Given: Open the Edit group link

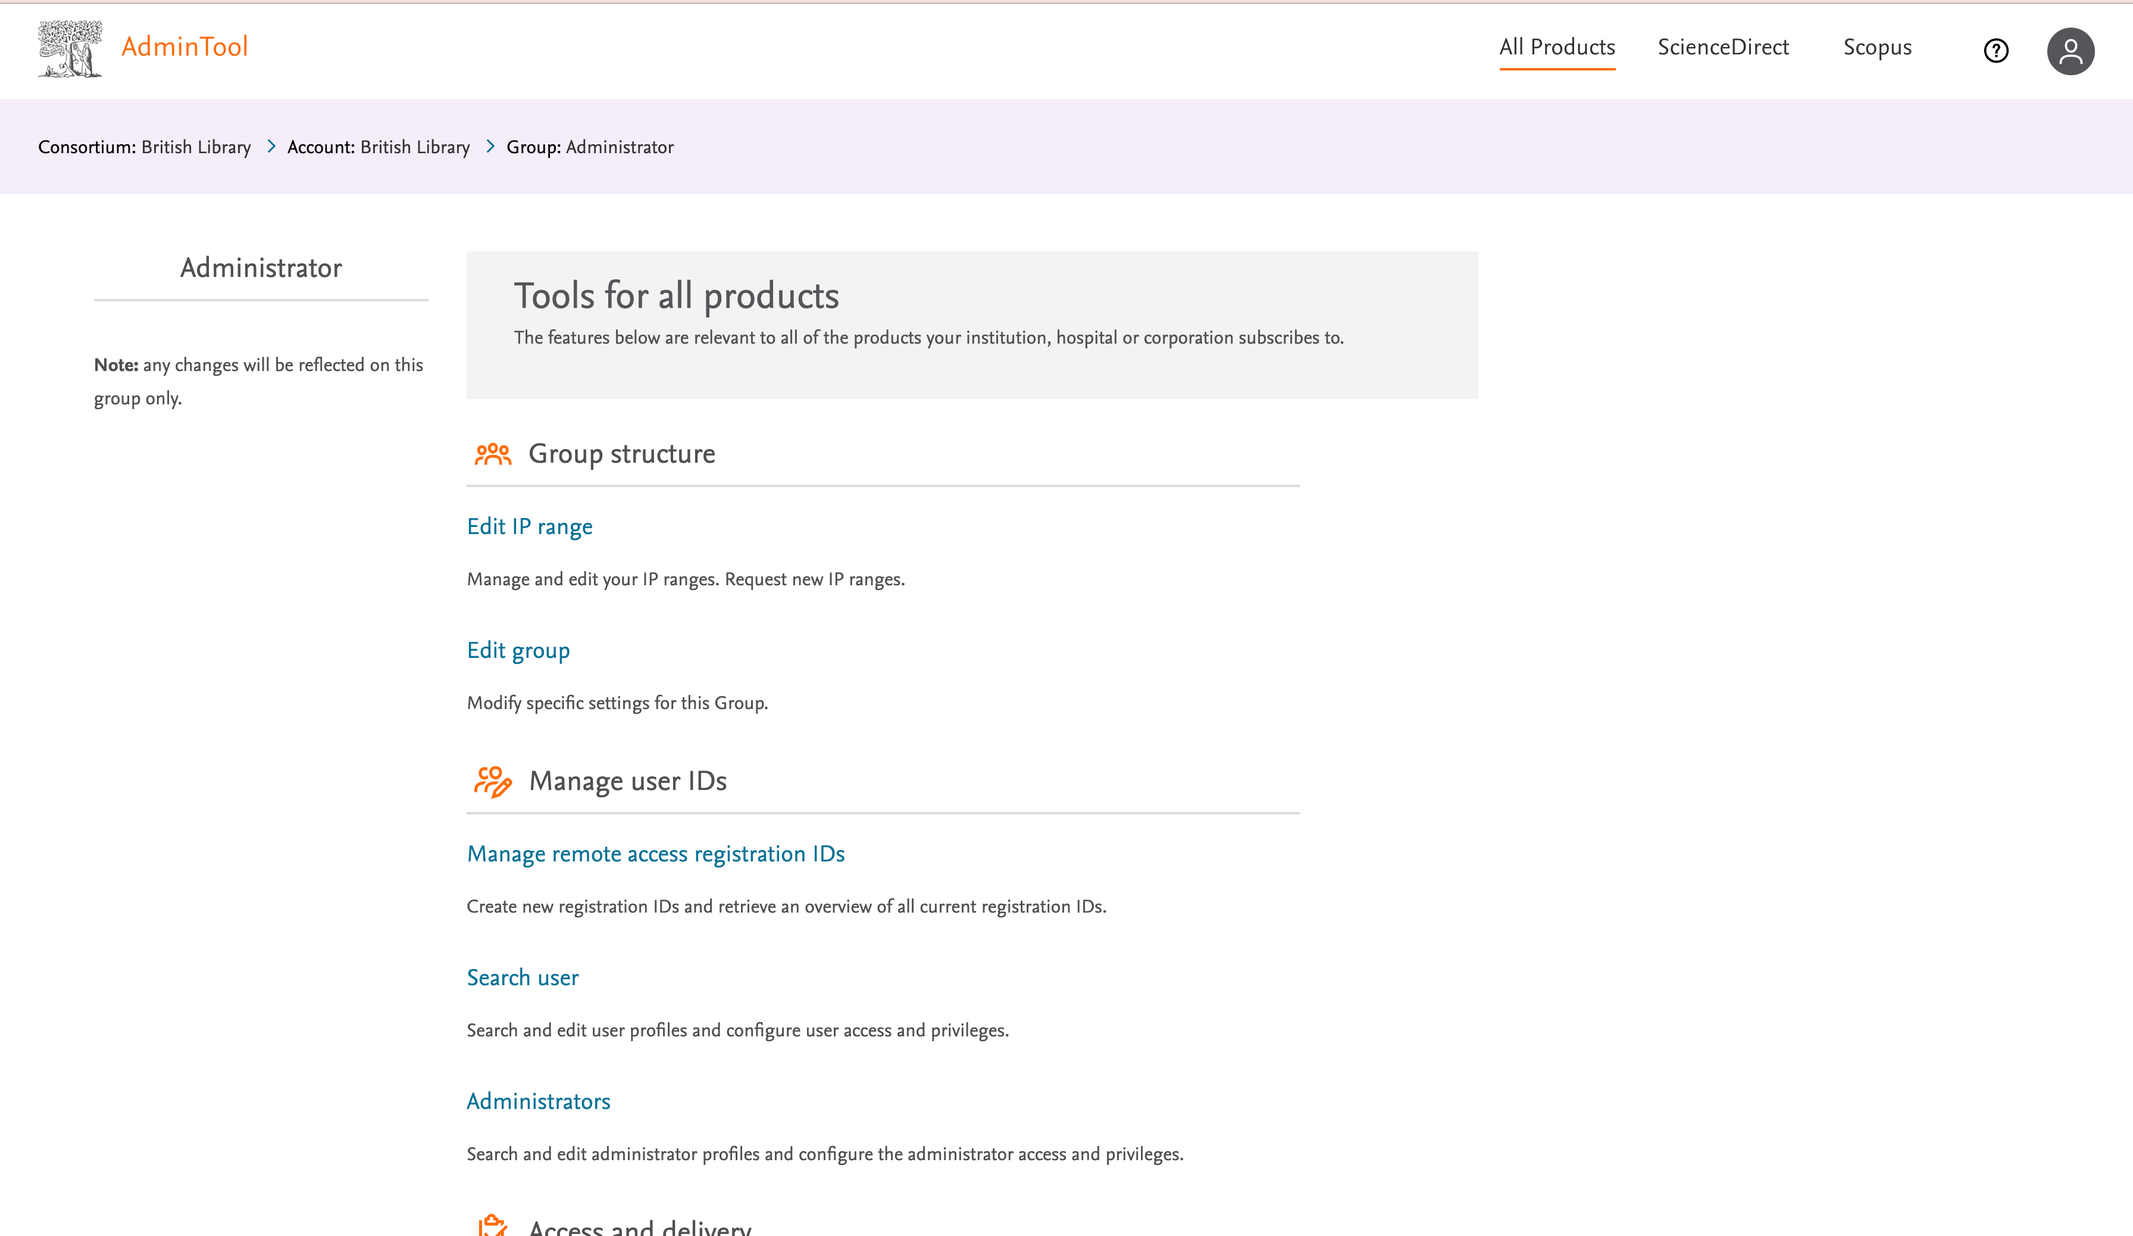Looking at the screenshot, I should [x=518, y=651].
